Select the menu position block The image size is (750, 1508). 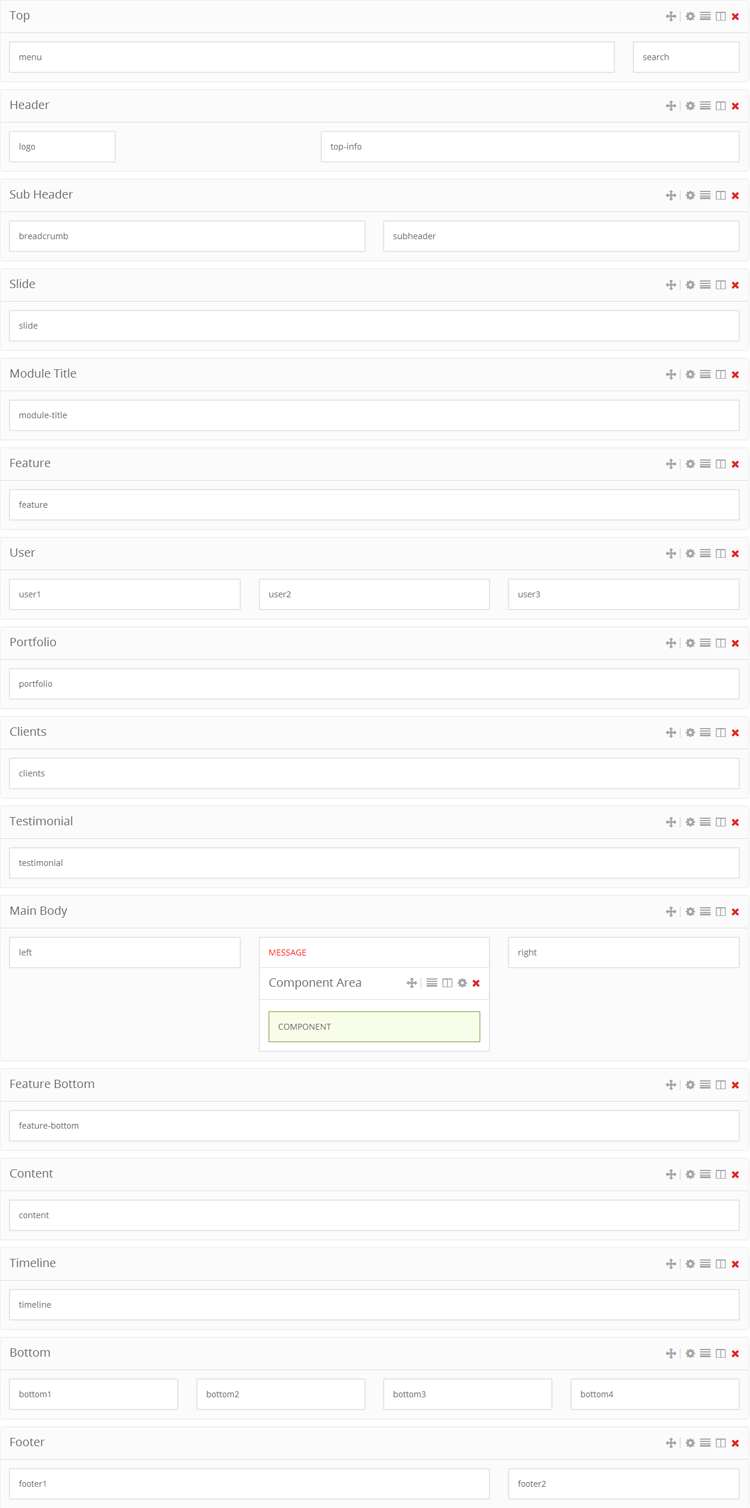point(311,57)
